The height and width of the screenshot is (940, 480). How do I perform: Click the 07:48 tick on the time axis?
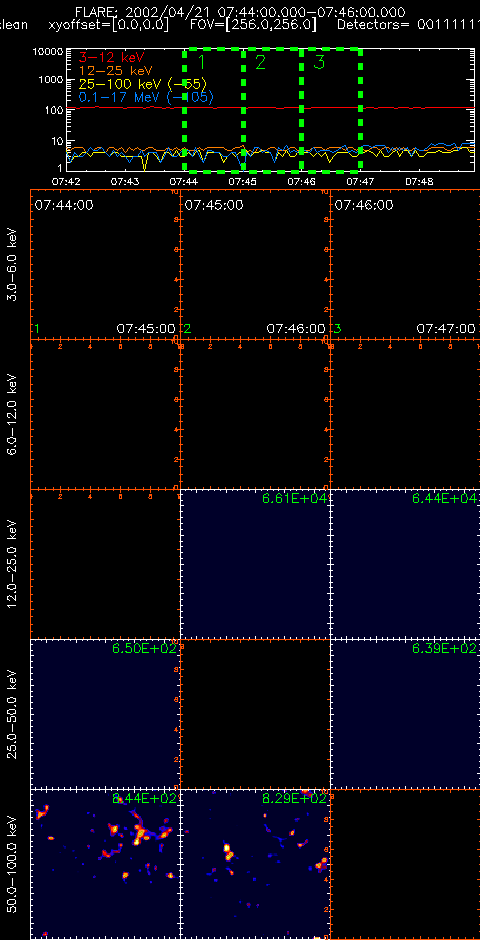tap(418, 179)
